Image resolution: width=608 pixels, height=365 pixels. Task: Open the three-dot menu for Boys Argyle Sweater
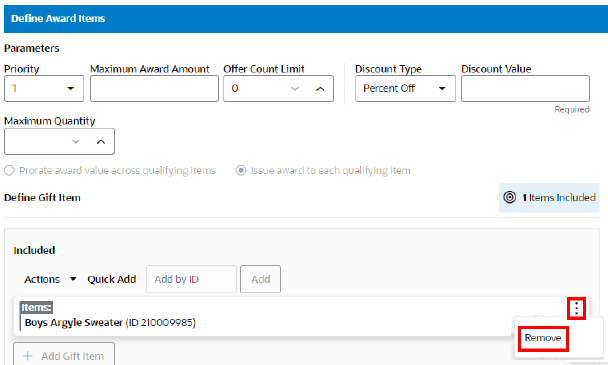click(x=576, y=308)
